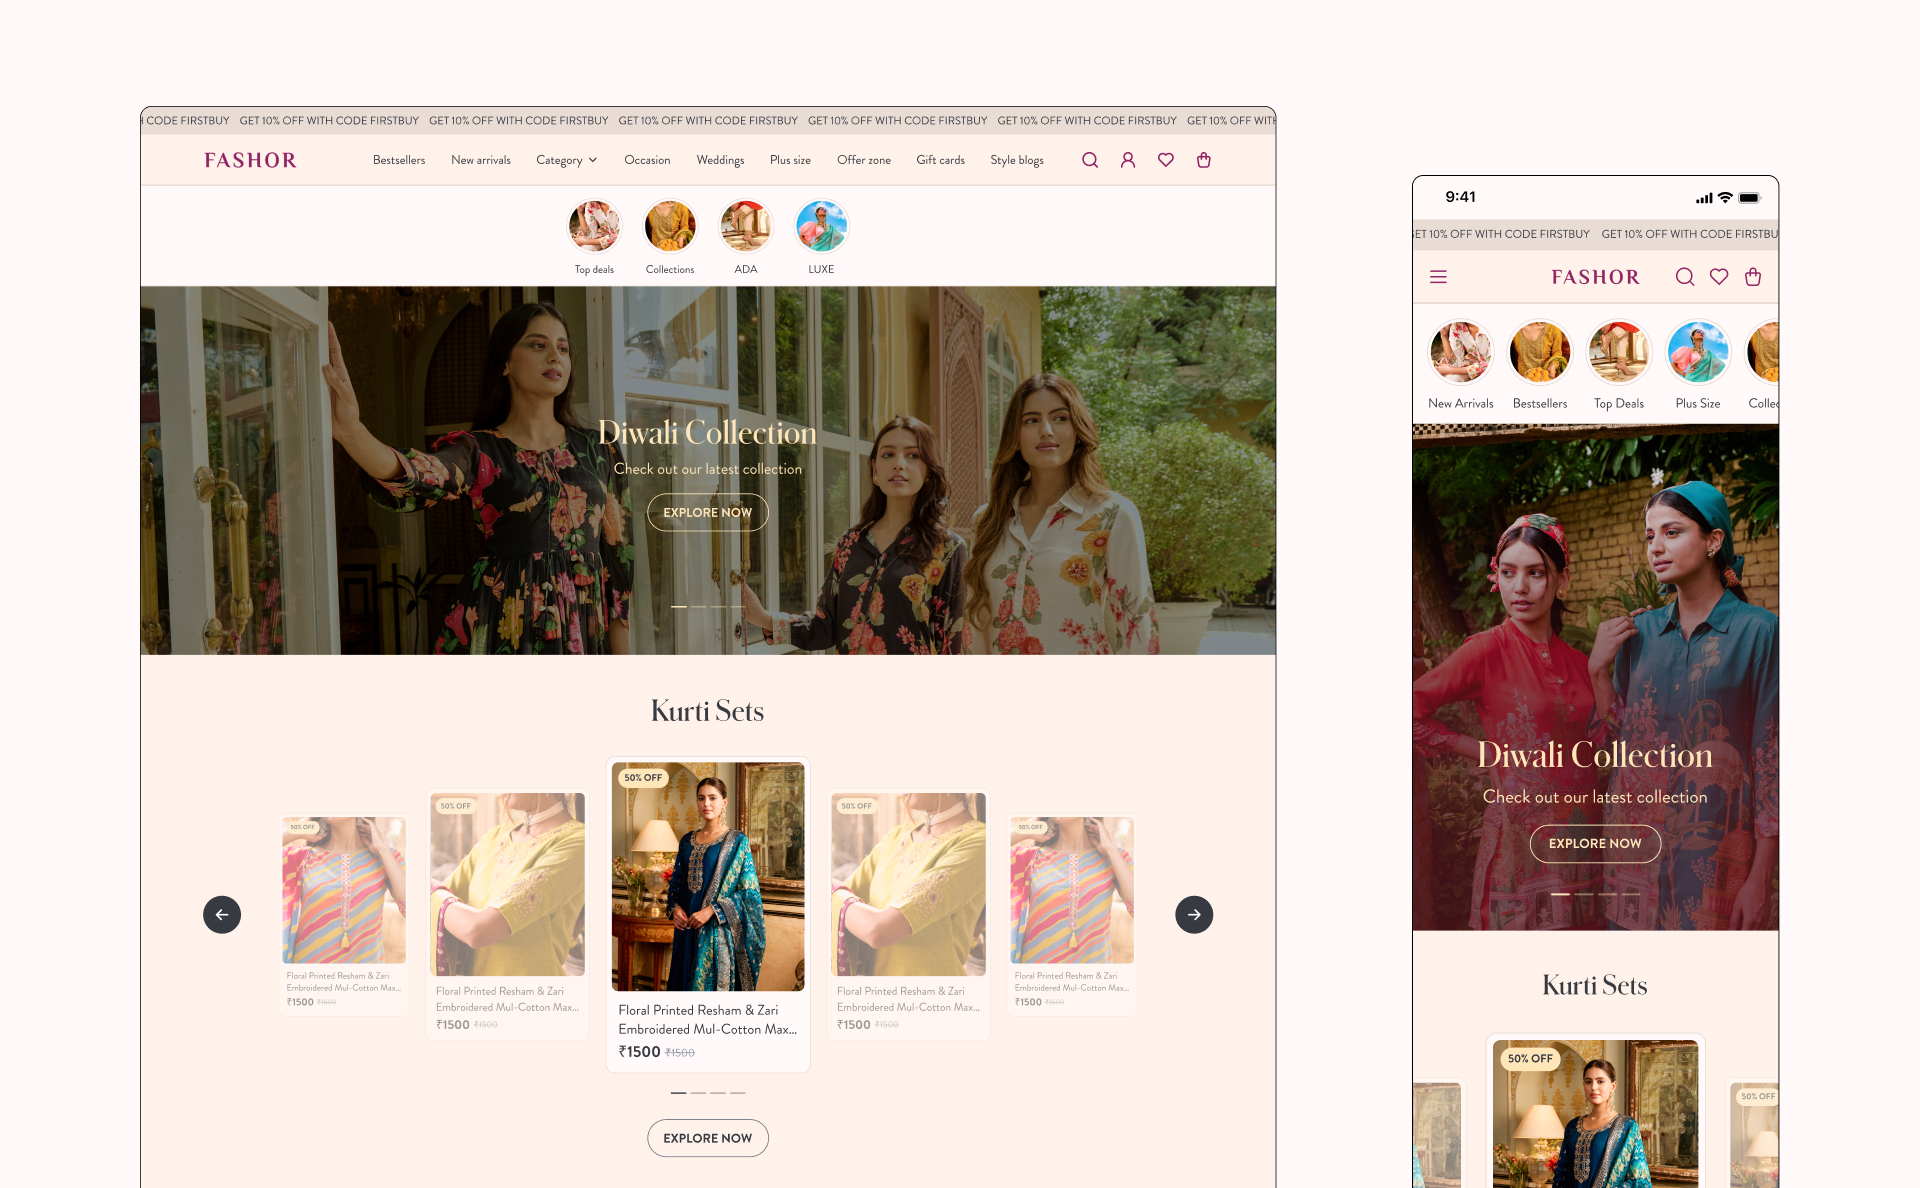Go to Weddings in navigation
This screenshot has height=1188, width=1920.
720,160
